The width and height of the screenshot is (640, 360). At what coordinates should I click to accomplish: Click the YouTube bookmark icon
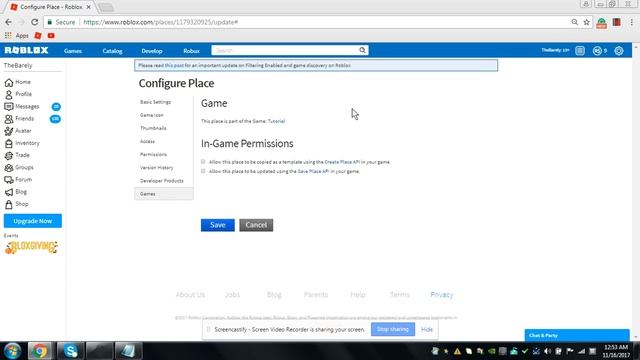(51, 36)
